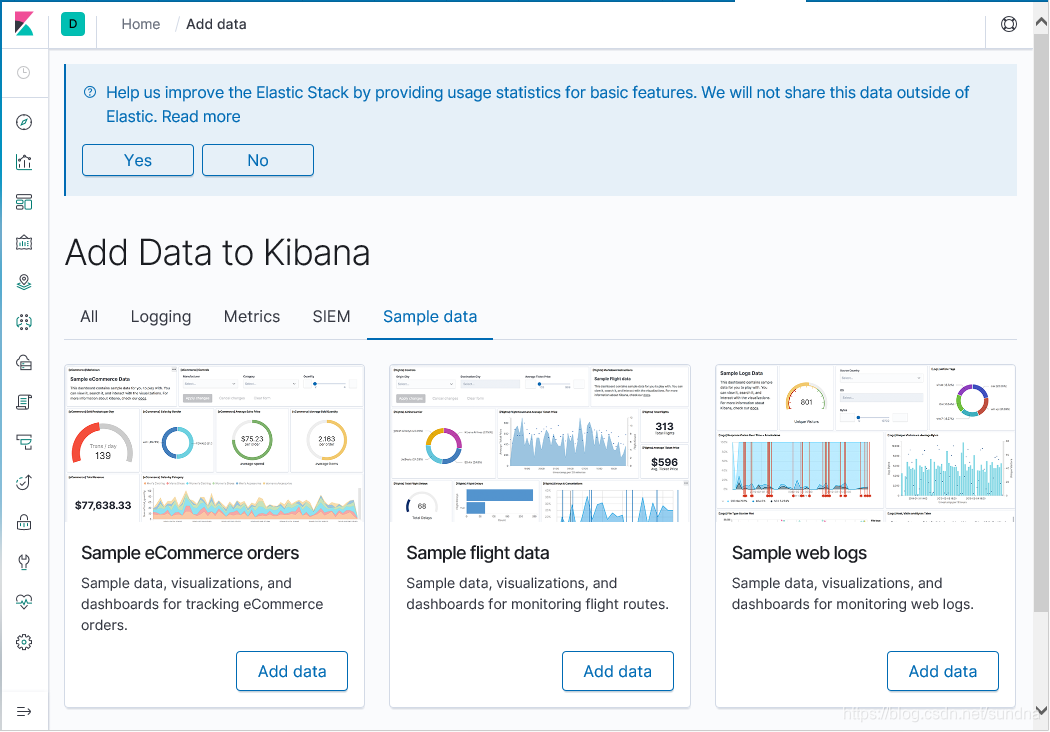Open Infrastructure icon in sidebar
This screenshot has height=732, width=1050.
click(x=24, y=362)
